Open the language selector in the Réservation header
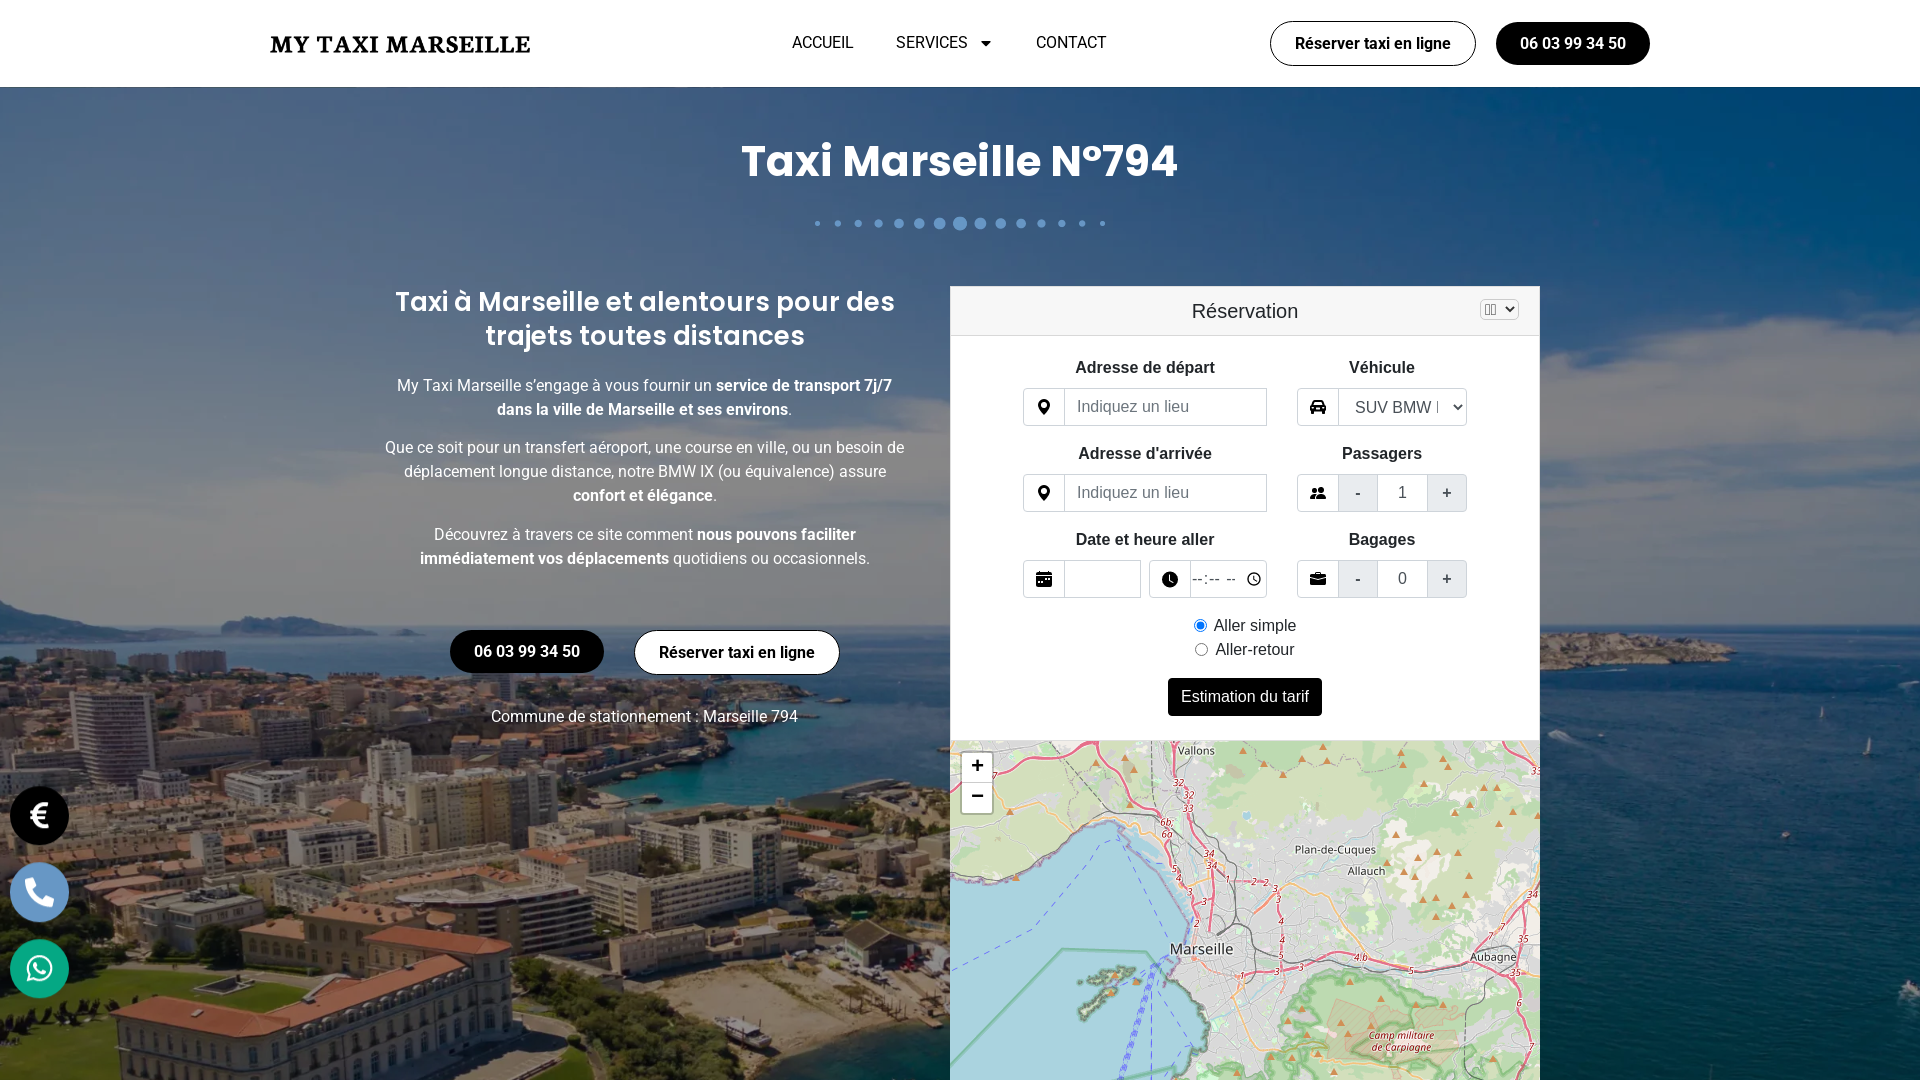Image resolution: width=1920 pixels, height=1080 pixels. [x=1499, y=309]
